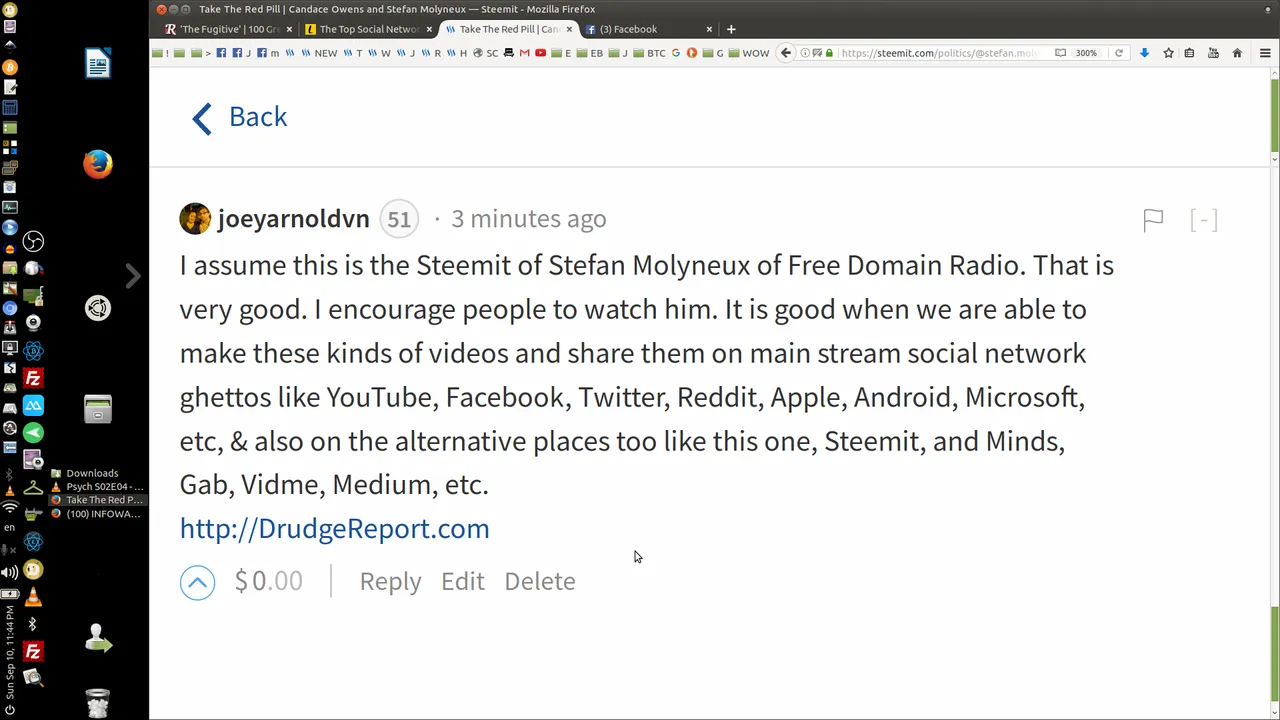Click Delete under the comment
Screen dimensions: 1280x720
click(x=540, y=581)
